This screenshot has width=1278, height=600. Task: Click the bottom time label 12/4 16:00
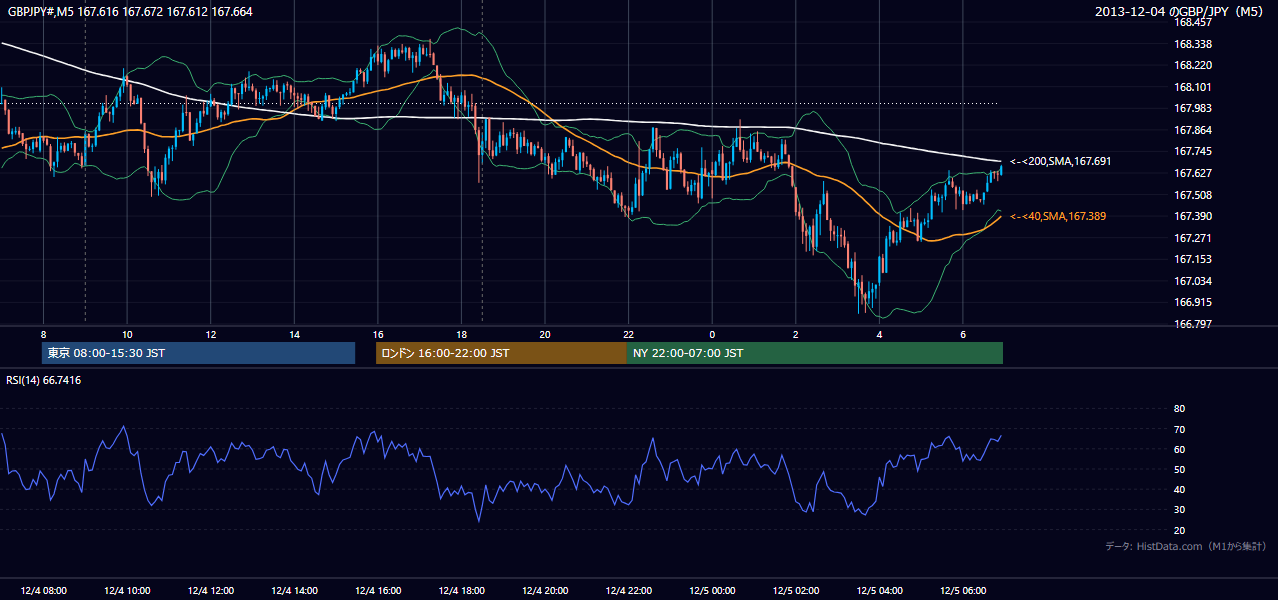(378, 591)
